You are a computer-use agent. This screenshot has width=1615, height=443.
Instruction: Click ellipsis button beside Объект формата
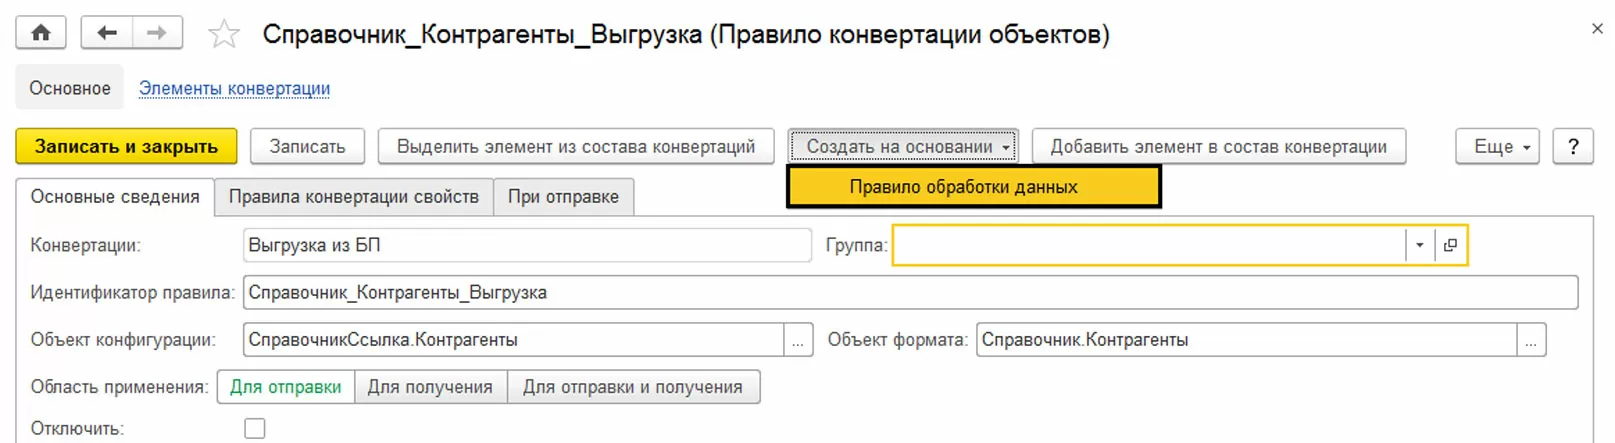point(1531,340)
